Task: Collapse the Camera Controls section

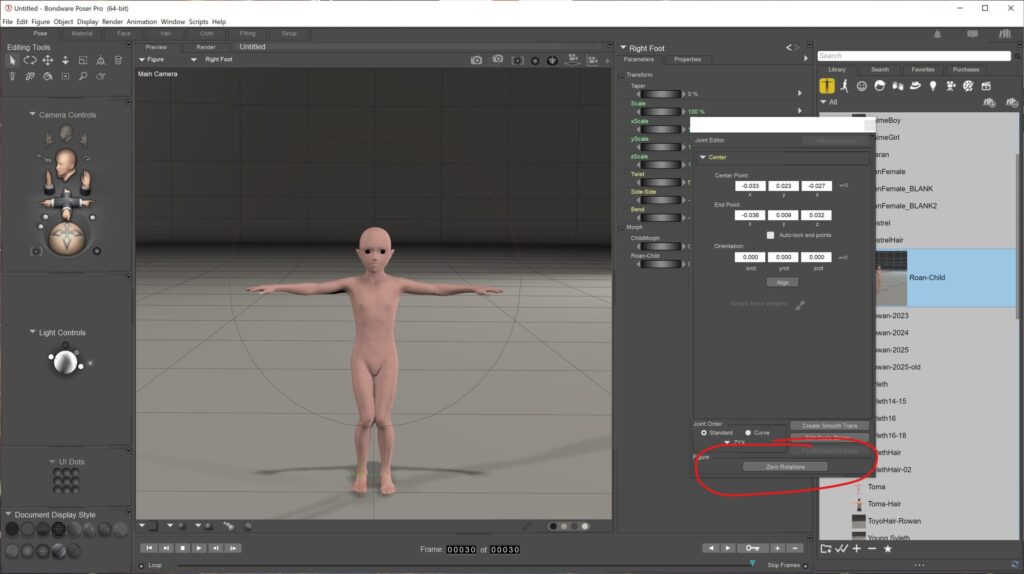Action: click(x=33, y=114)
